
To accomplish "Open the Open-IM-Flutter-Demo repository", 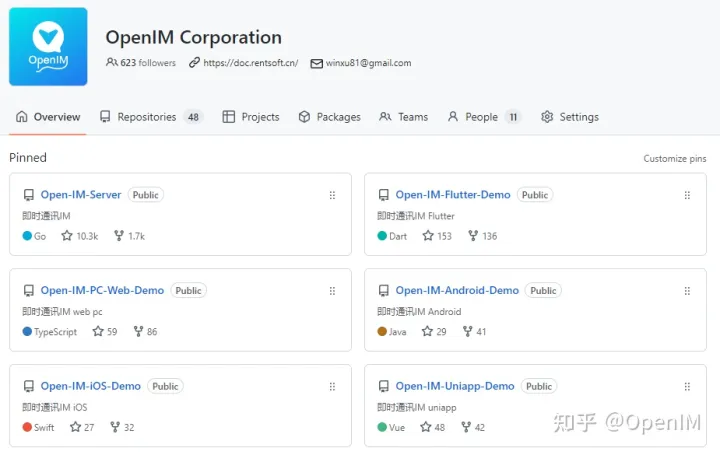I will click(453, 195).
